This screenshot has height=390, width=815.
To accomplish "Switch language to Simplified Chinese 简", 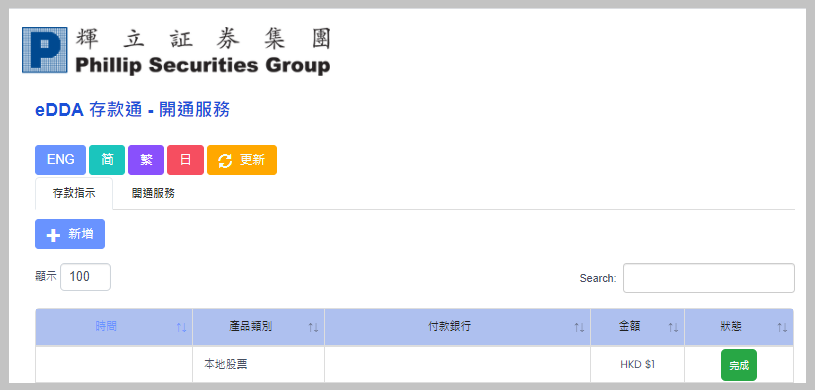I will coord(107,160).
